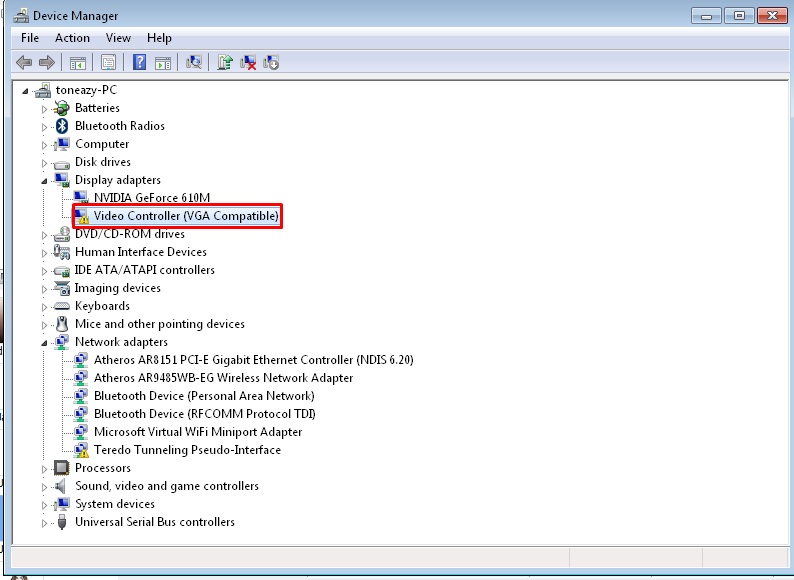794x580 pixels.
Task: Toggle the action pane toolbar icon
Action: (x=163, y=63)
